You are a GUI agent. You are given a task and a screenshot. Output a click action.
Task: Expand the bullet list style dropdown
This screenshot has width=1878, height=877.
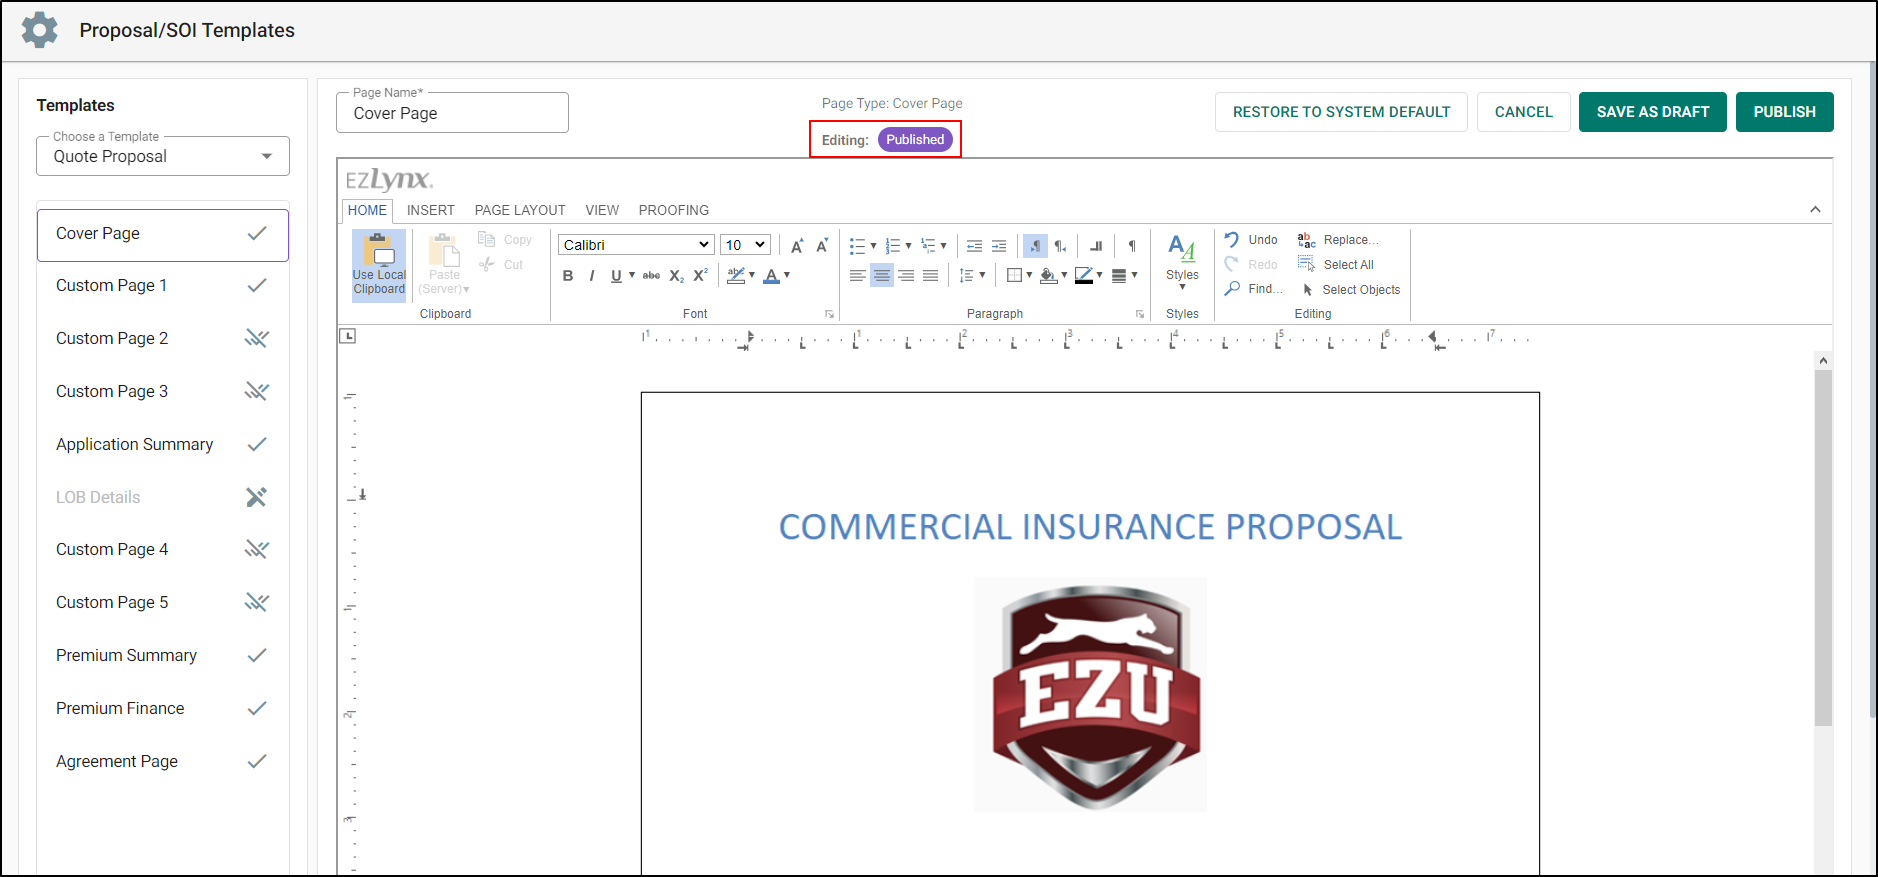point(873,246)
